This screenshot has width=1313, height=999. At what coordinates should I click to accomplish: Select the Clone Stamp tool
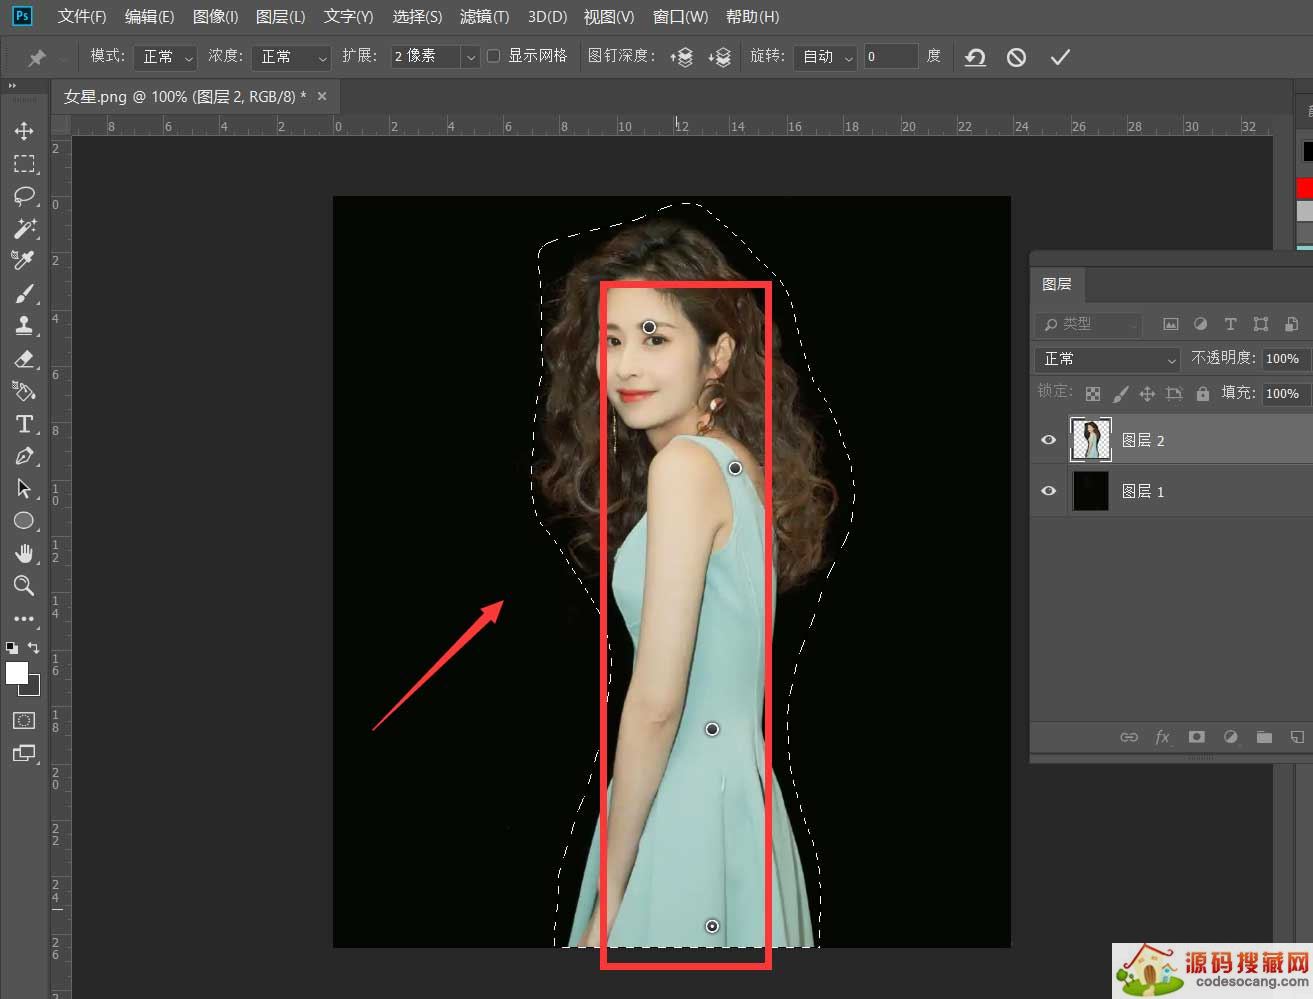tap(24, 325)
